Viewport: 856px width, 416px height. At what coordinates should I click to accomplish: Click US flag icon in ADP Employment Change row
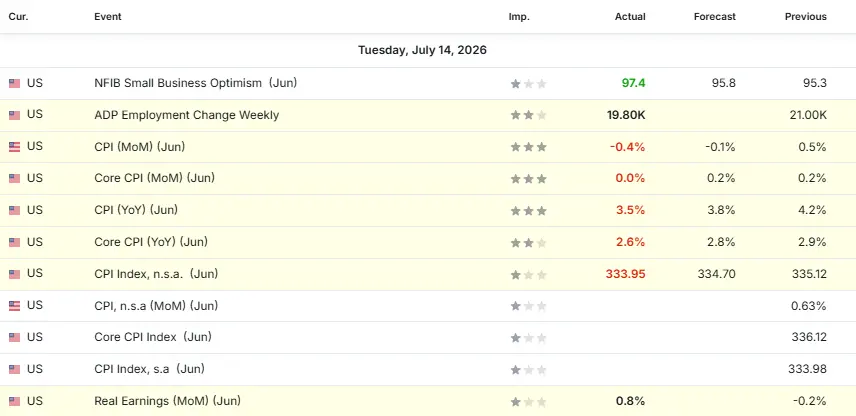(14, 115)
